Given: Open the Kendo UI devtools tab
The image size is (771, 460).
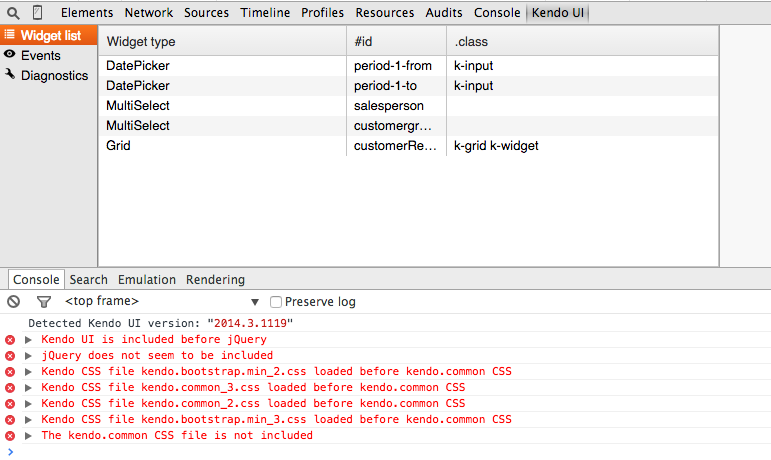Looking at the screenshot, I should (x=559, y=13).
